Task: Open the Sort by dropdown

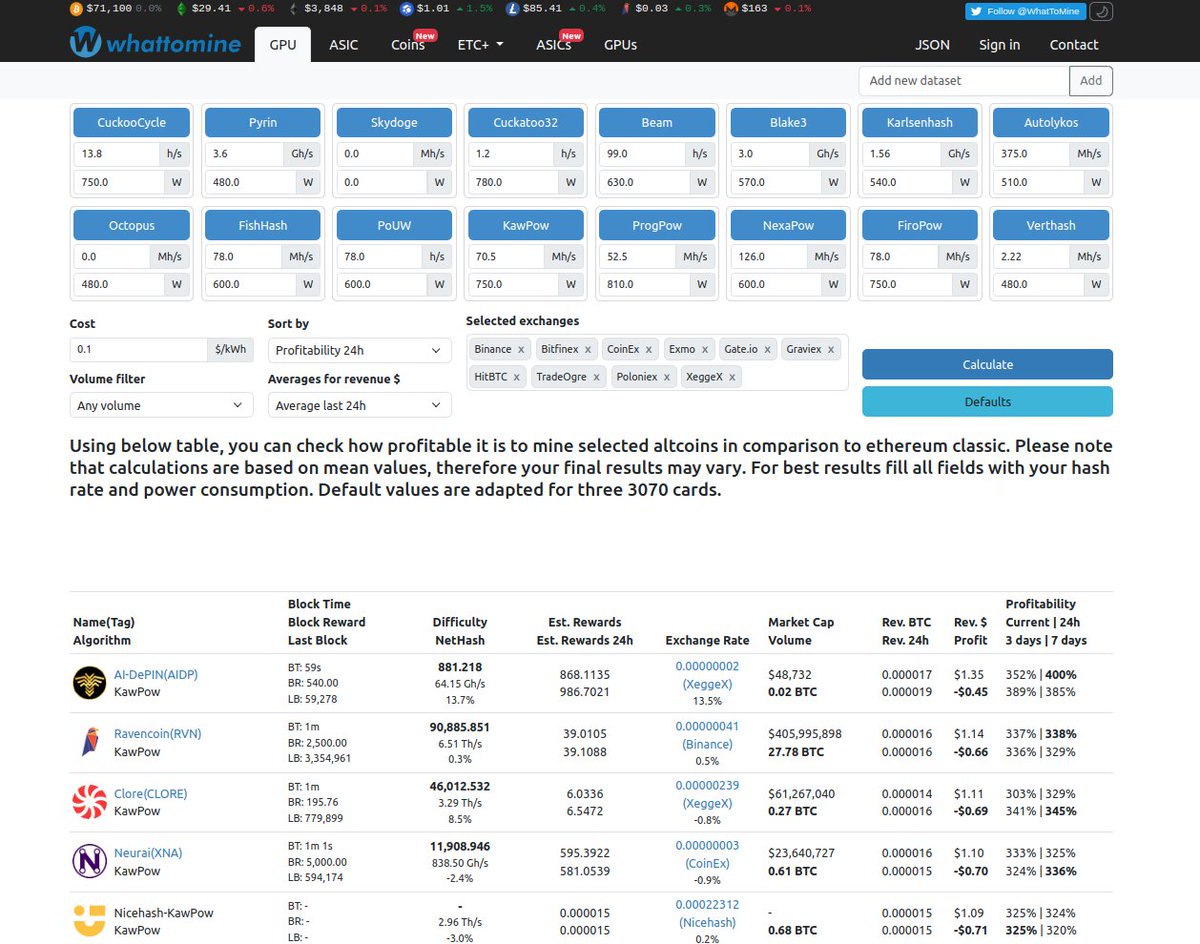Action: coord(359,350)
